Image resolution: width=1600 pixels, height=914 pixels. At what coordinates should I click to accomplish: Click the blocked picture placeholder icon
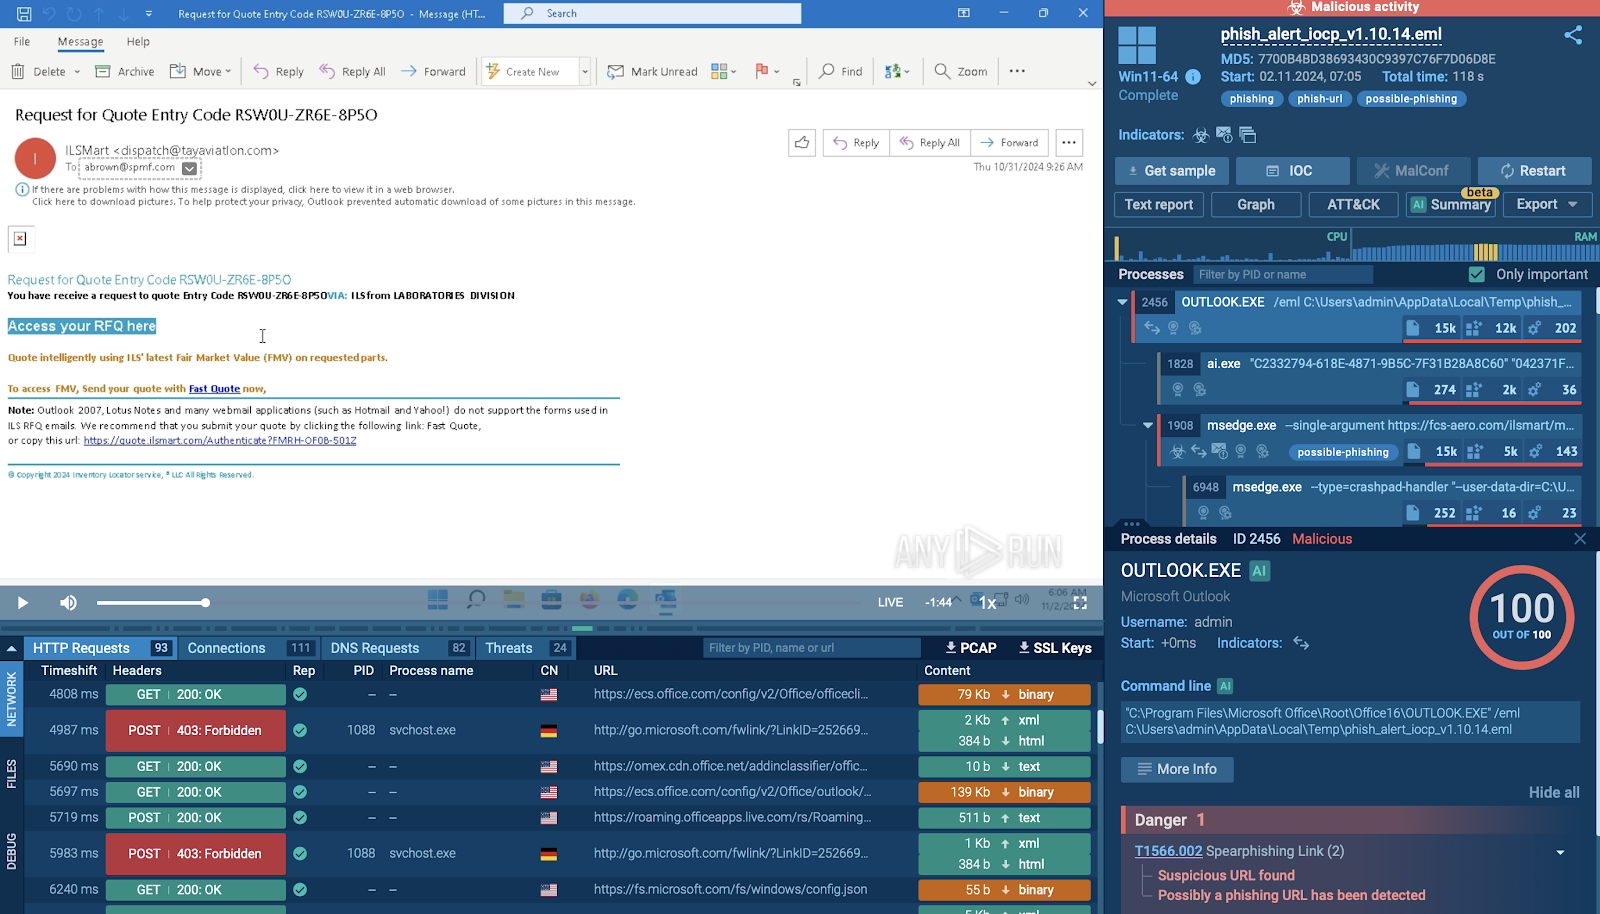[20, 239]
